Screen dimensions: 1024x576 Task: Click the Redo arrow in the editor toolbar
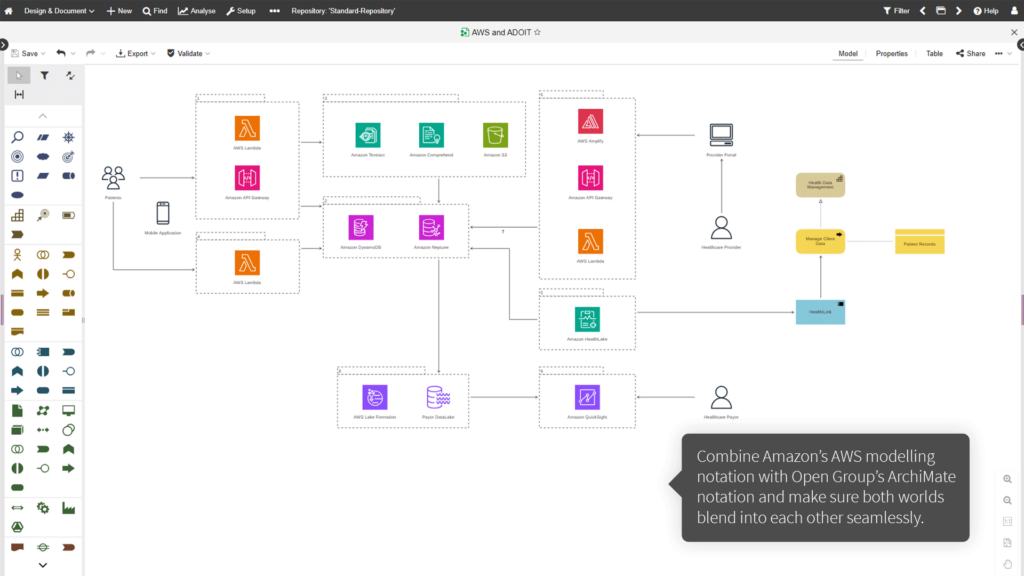point(91,53)
